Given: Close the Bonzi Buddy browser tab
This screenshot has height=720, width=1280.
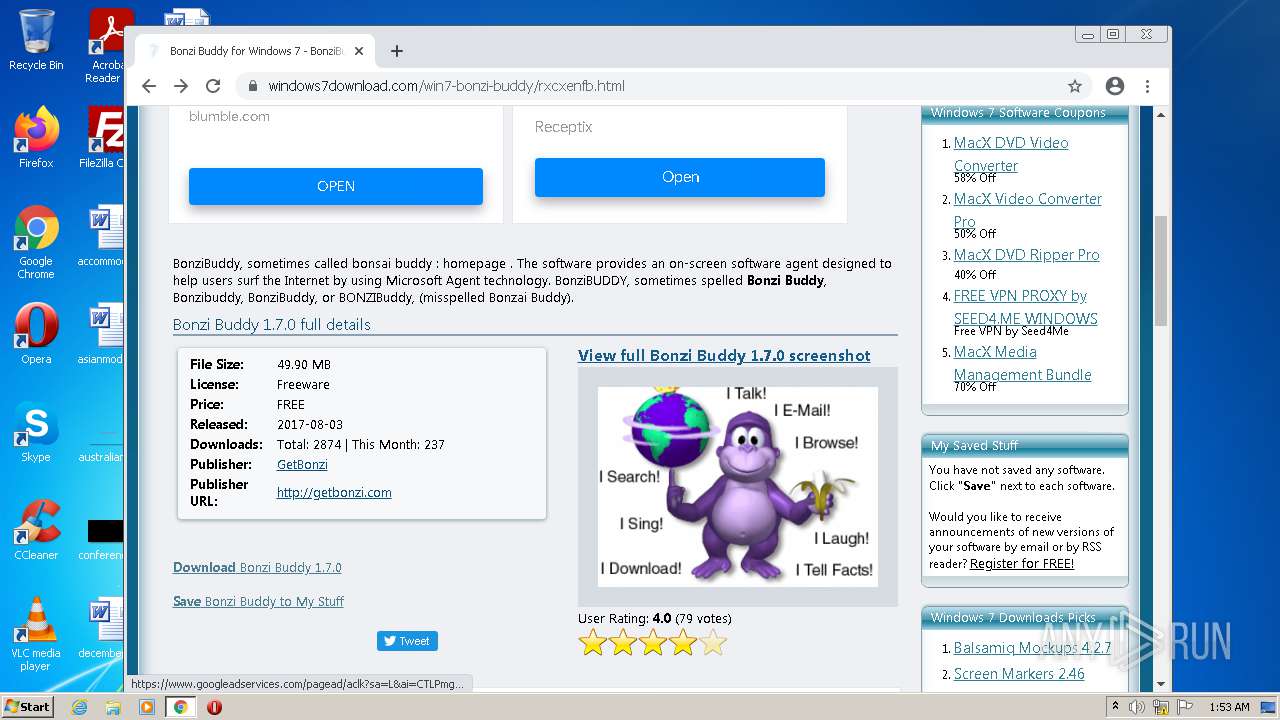Looking at the screenshot, I should 359,51.
